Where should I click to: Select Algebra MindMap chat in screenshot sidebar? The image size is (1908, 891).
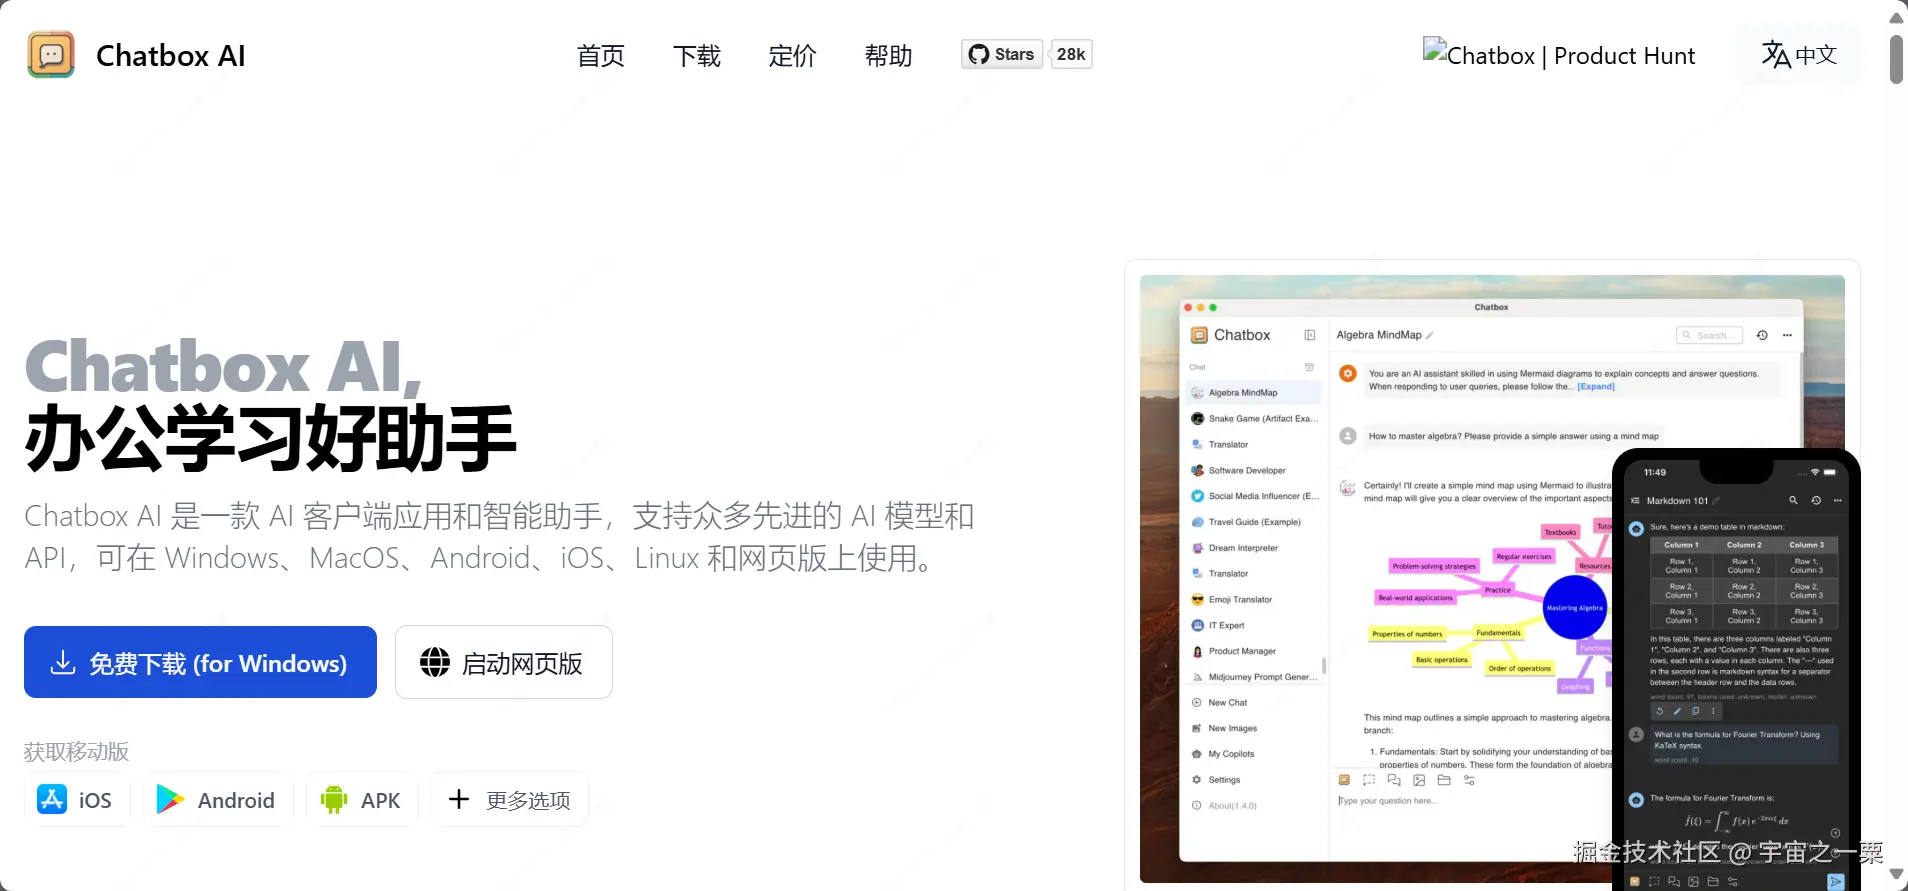click(1254, 393)
